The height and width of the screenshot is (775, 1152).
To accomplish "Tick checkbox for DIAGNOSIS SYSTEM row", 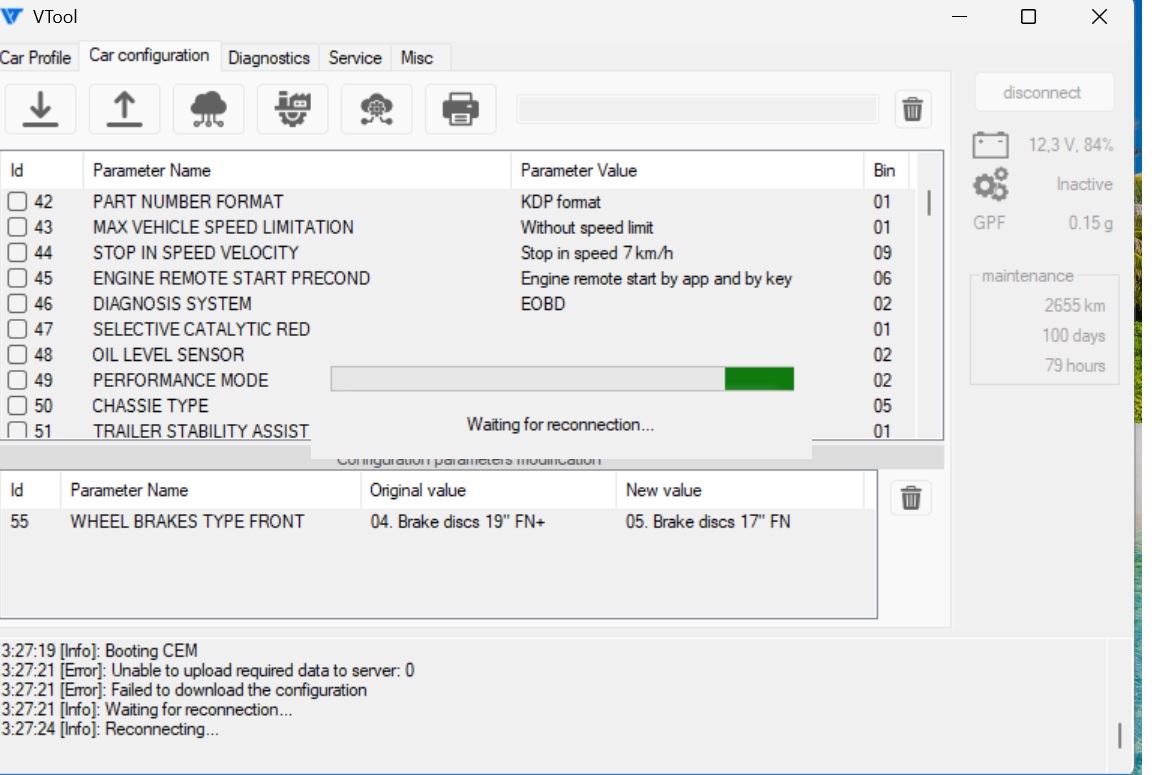I will pyautogui.click(x=17, y=303).
